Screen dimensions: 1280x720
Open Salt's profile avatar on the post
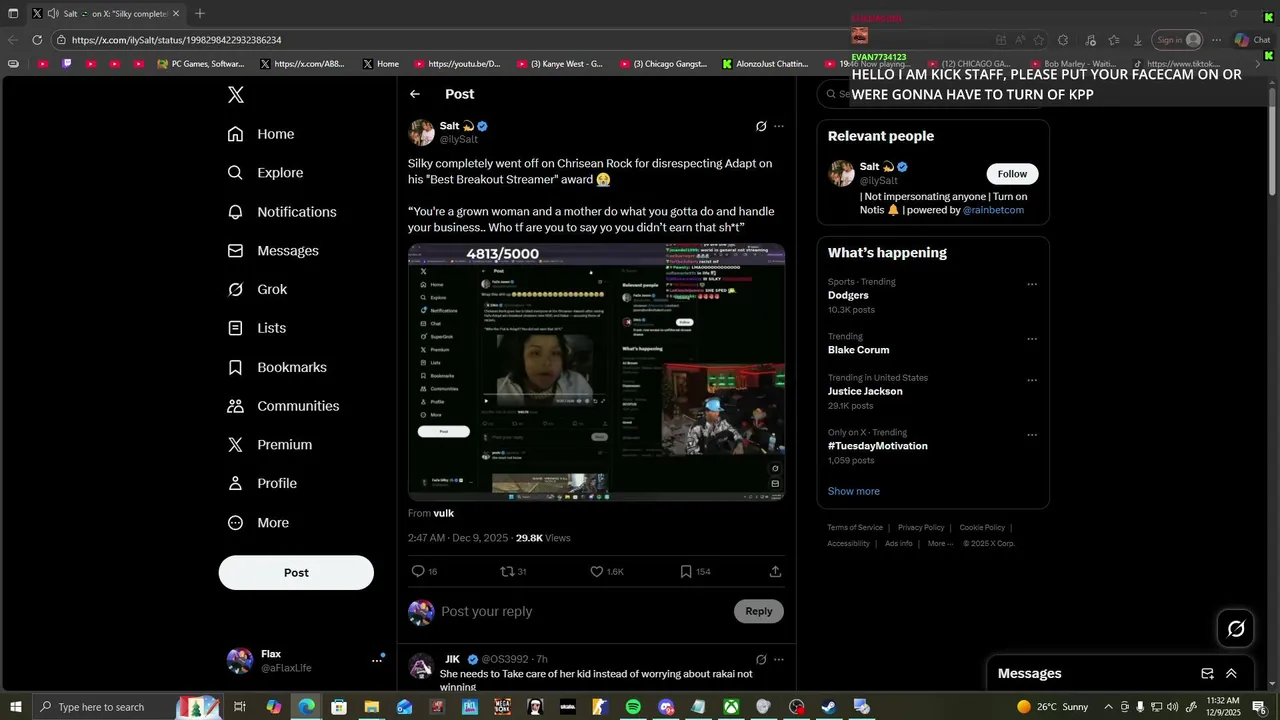421,132
